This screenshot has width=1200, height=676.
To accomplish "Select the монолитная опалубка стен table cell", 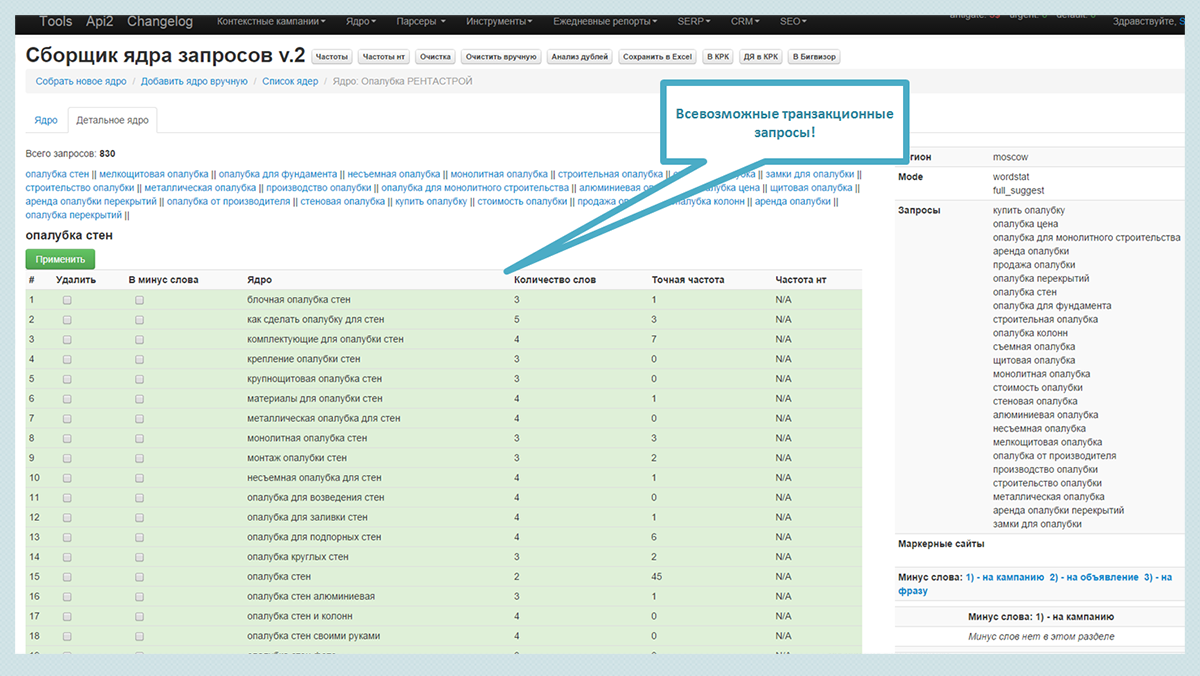I will [307, 438].
